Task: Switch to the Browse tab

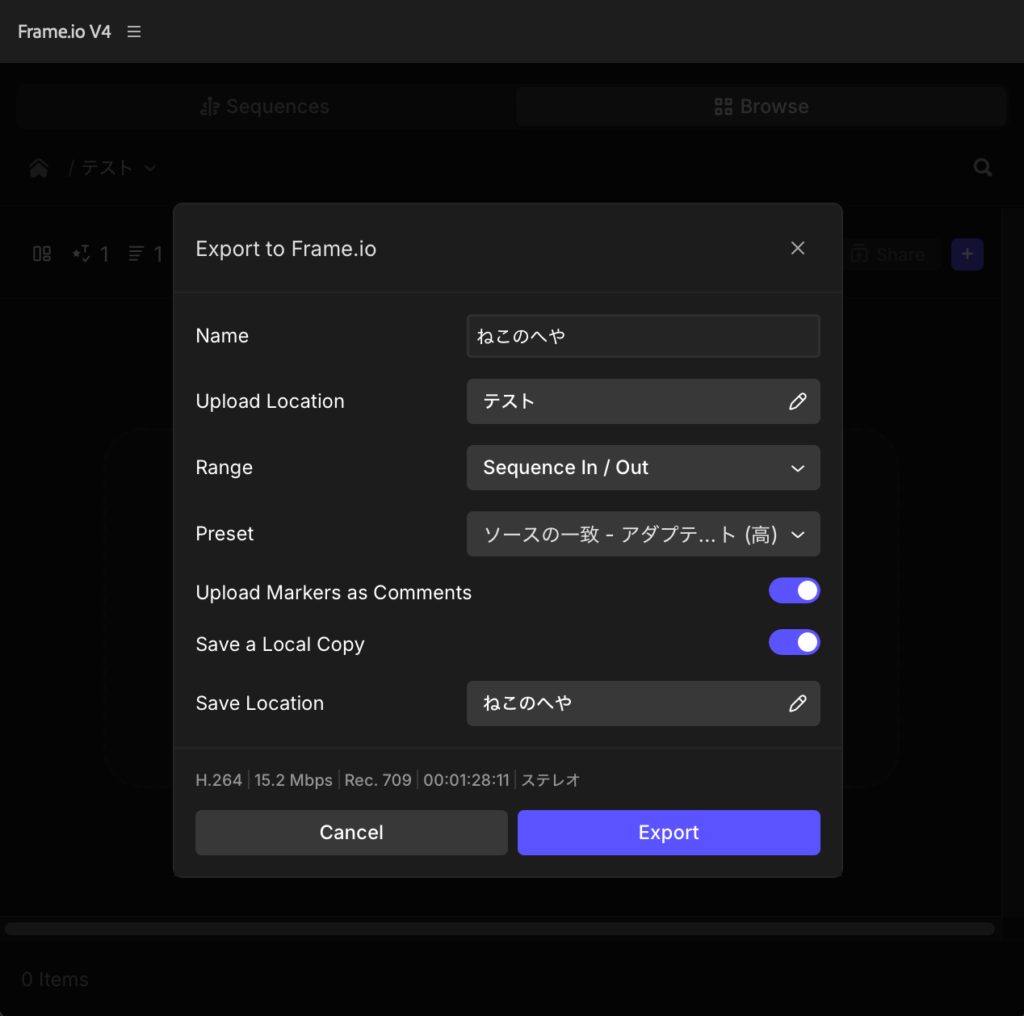Action: 761,107
